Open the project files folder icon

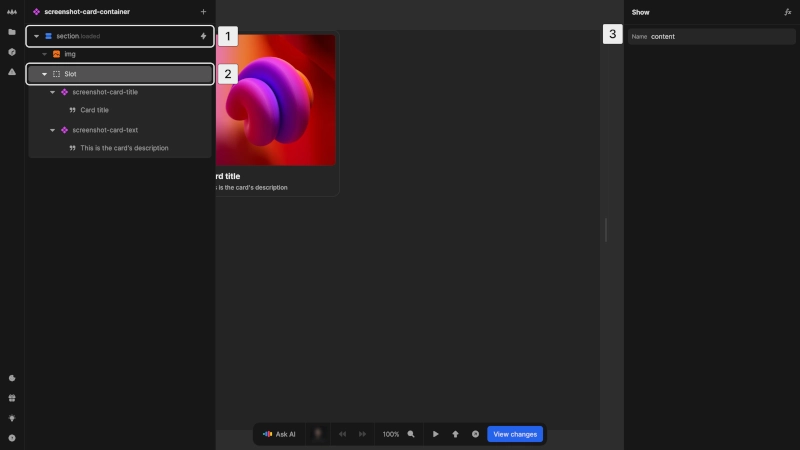pos(12,32)
